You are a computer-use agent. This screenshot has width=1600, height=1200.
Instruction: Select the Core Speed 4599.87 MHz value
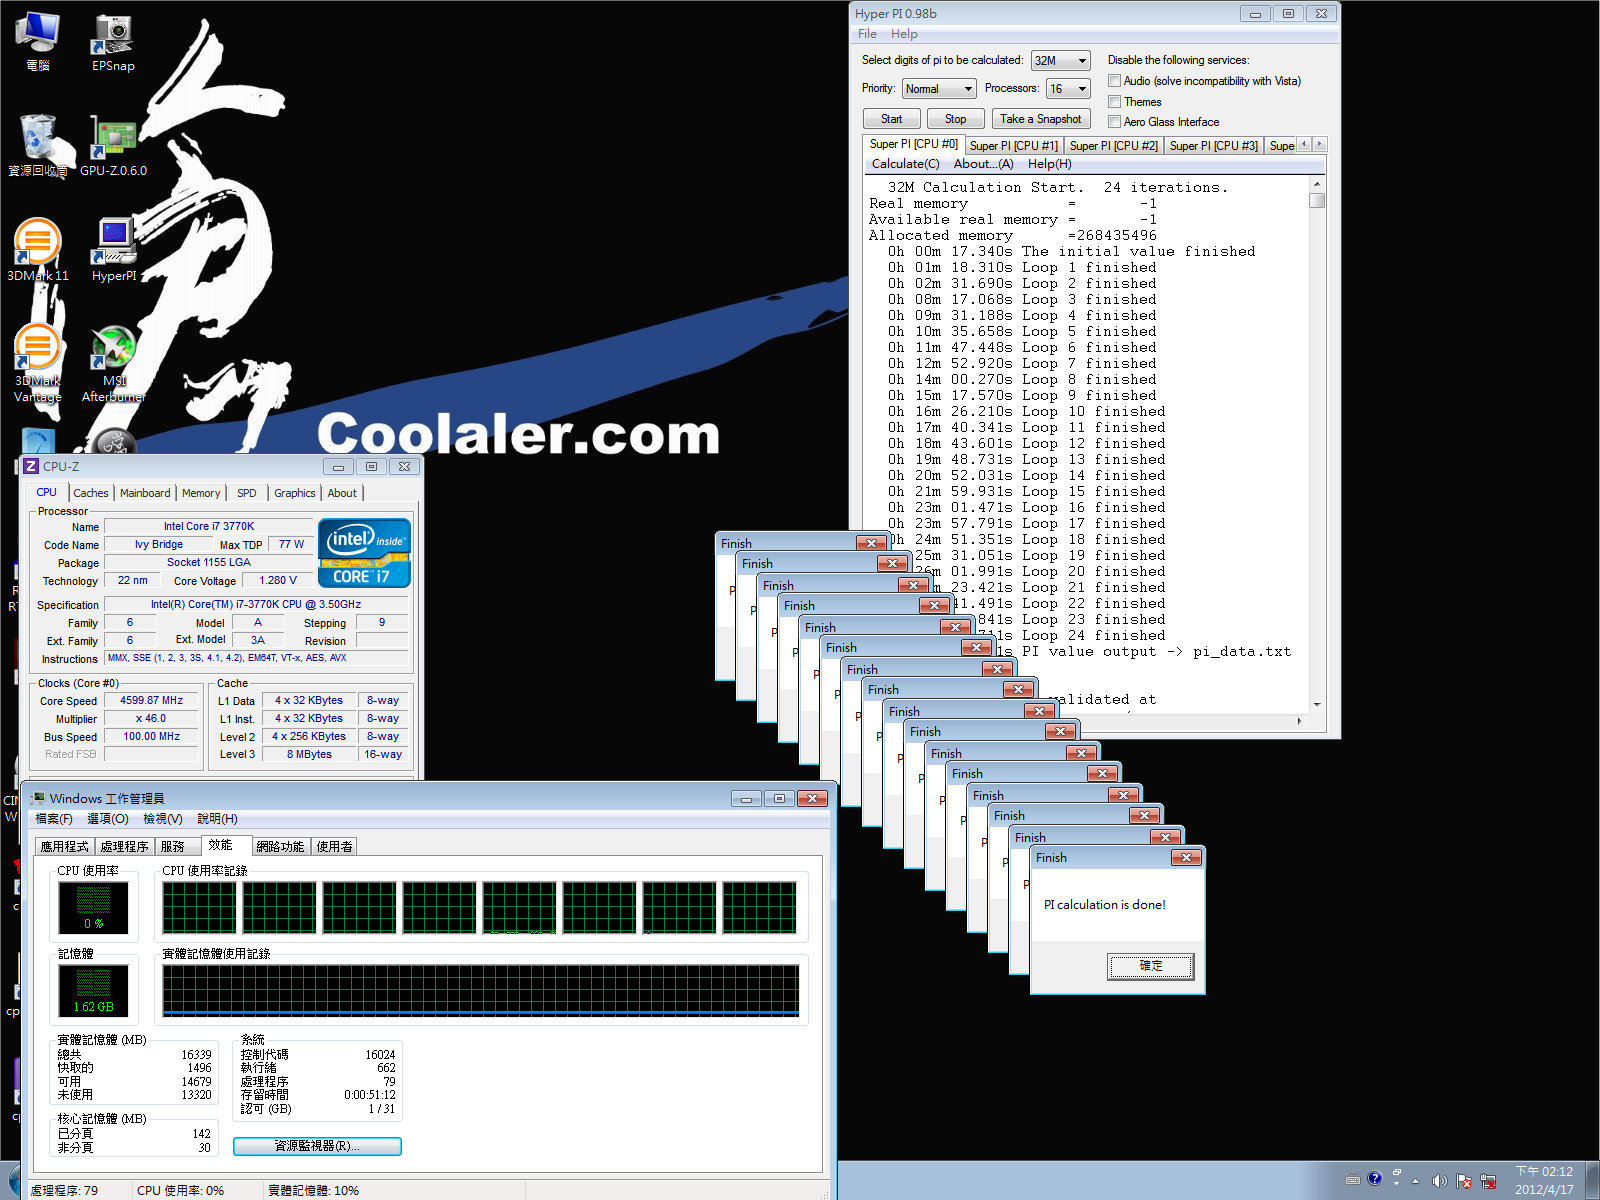click(x=151, y=700)
